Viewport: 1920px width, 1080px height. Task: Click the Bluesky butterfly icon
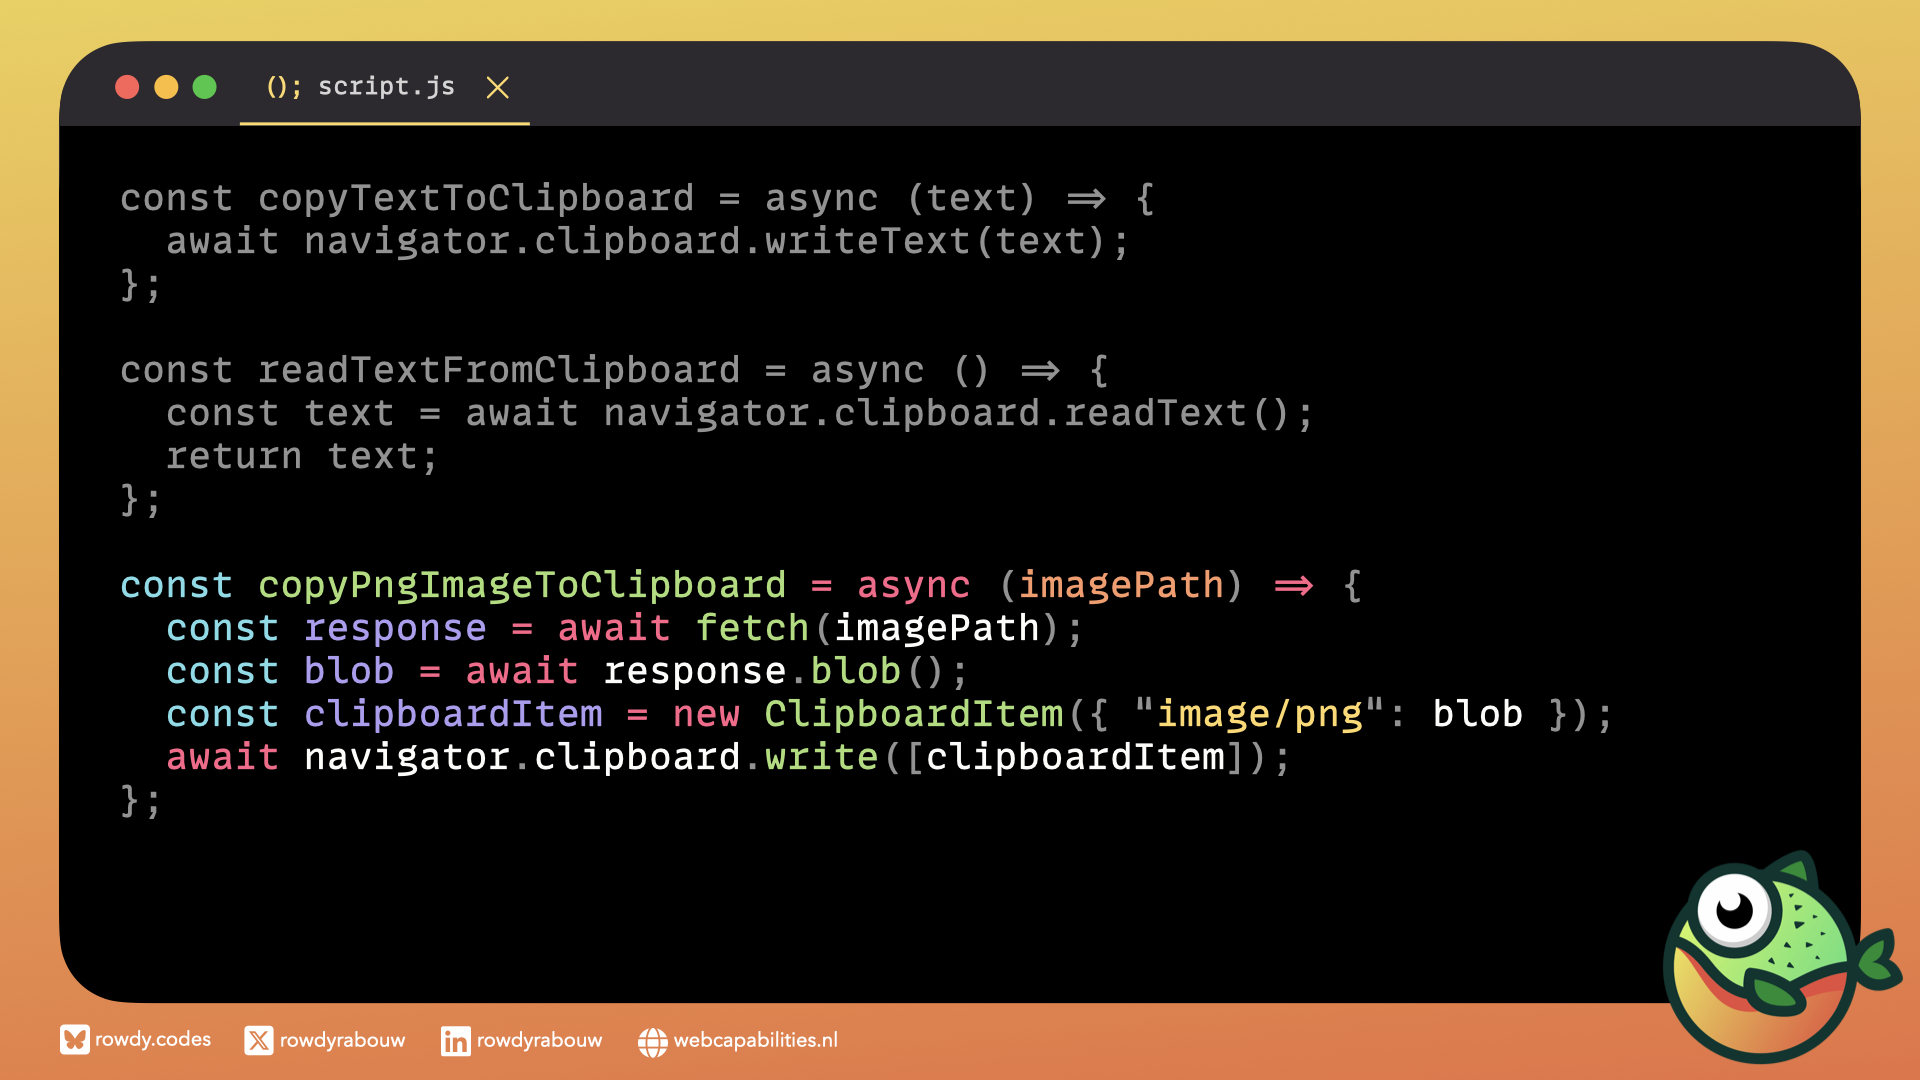(74, 1040)
